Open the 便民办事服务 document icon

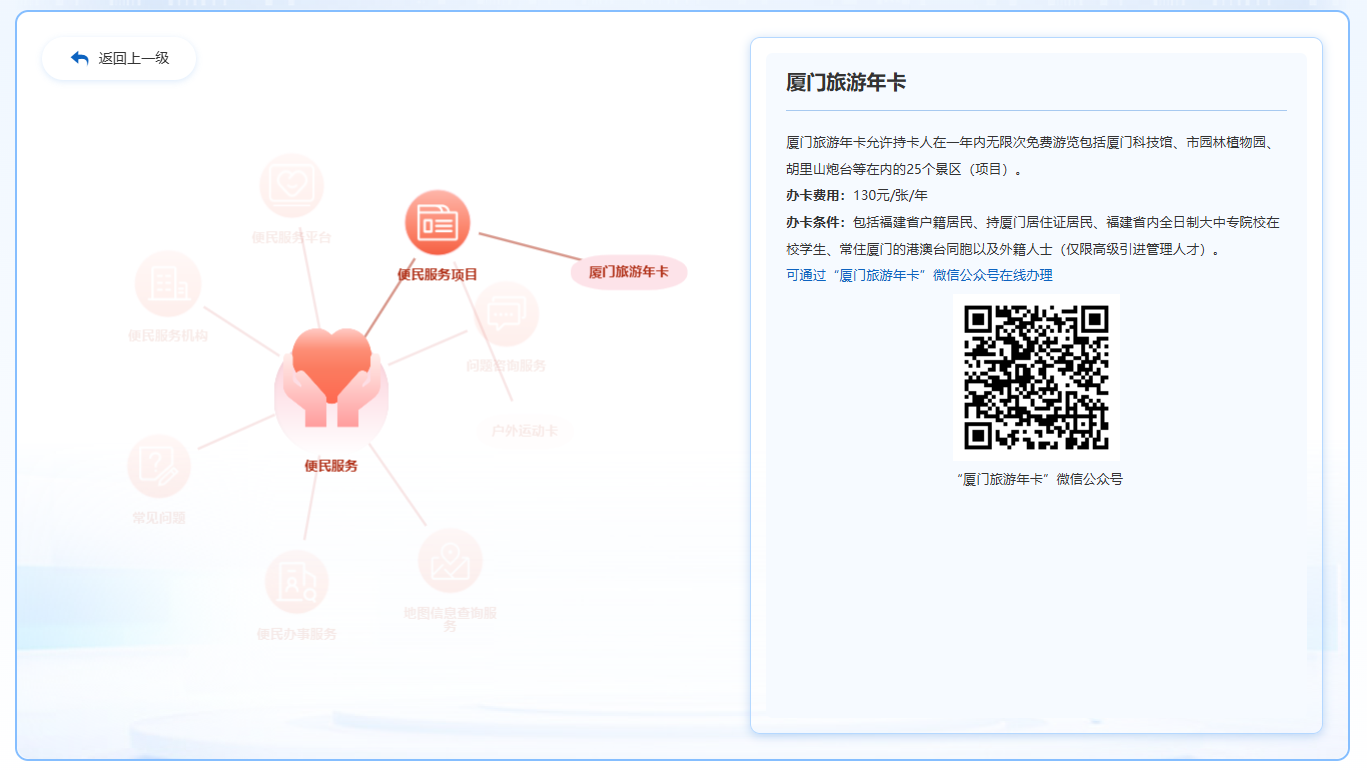297,582
